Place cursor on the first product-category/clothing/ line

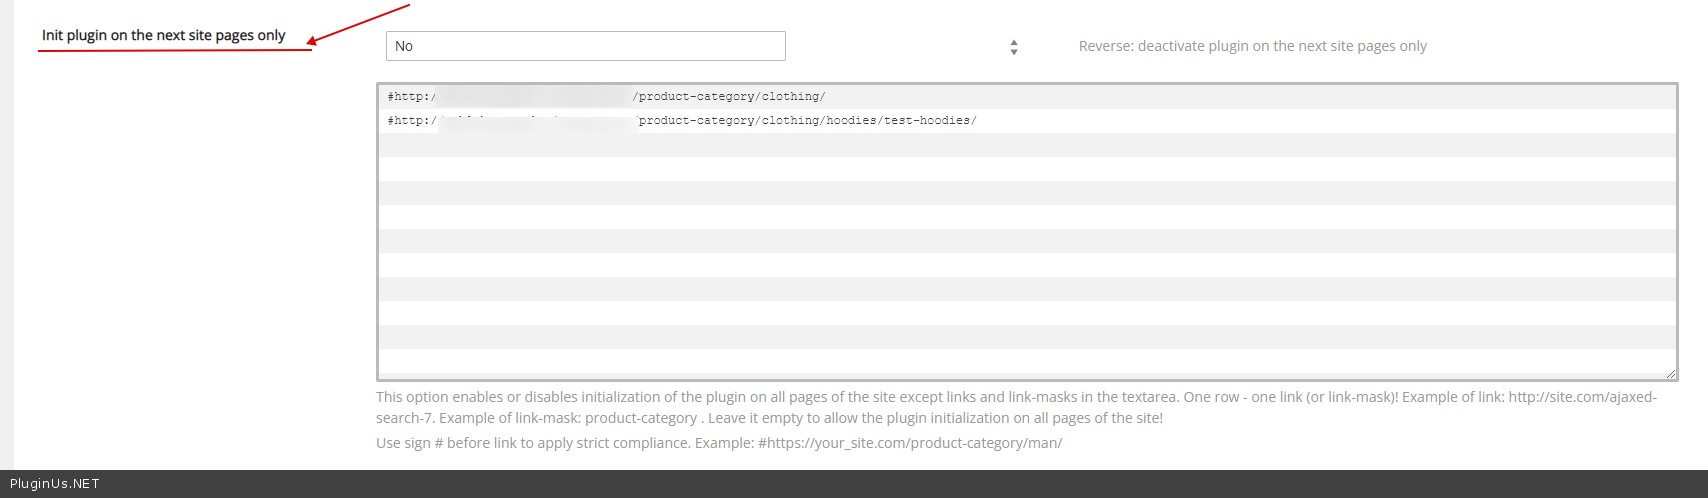[729, 97]
